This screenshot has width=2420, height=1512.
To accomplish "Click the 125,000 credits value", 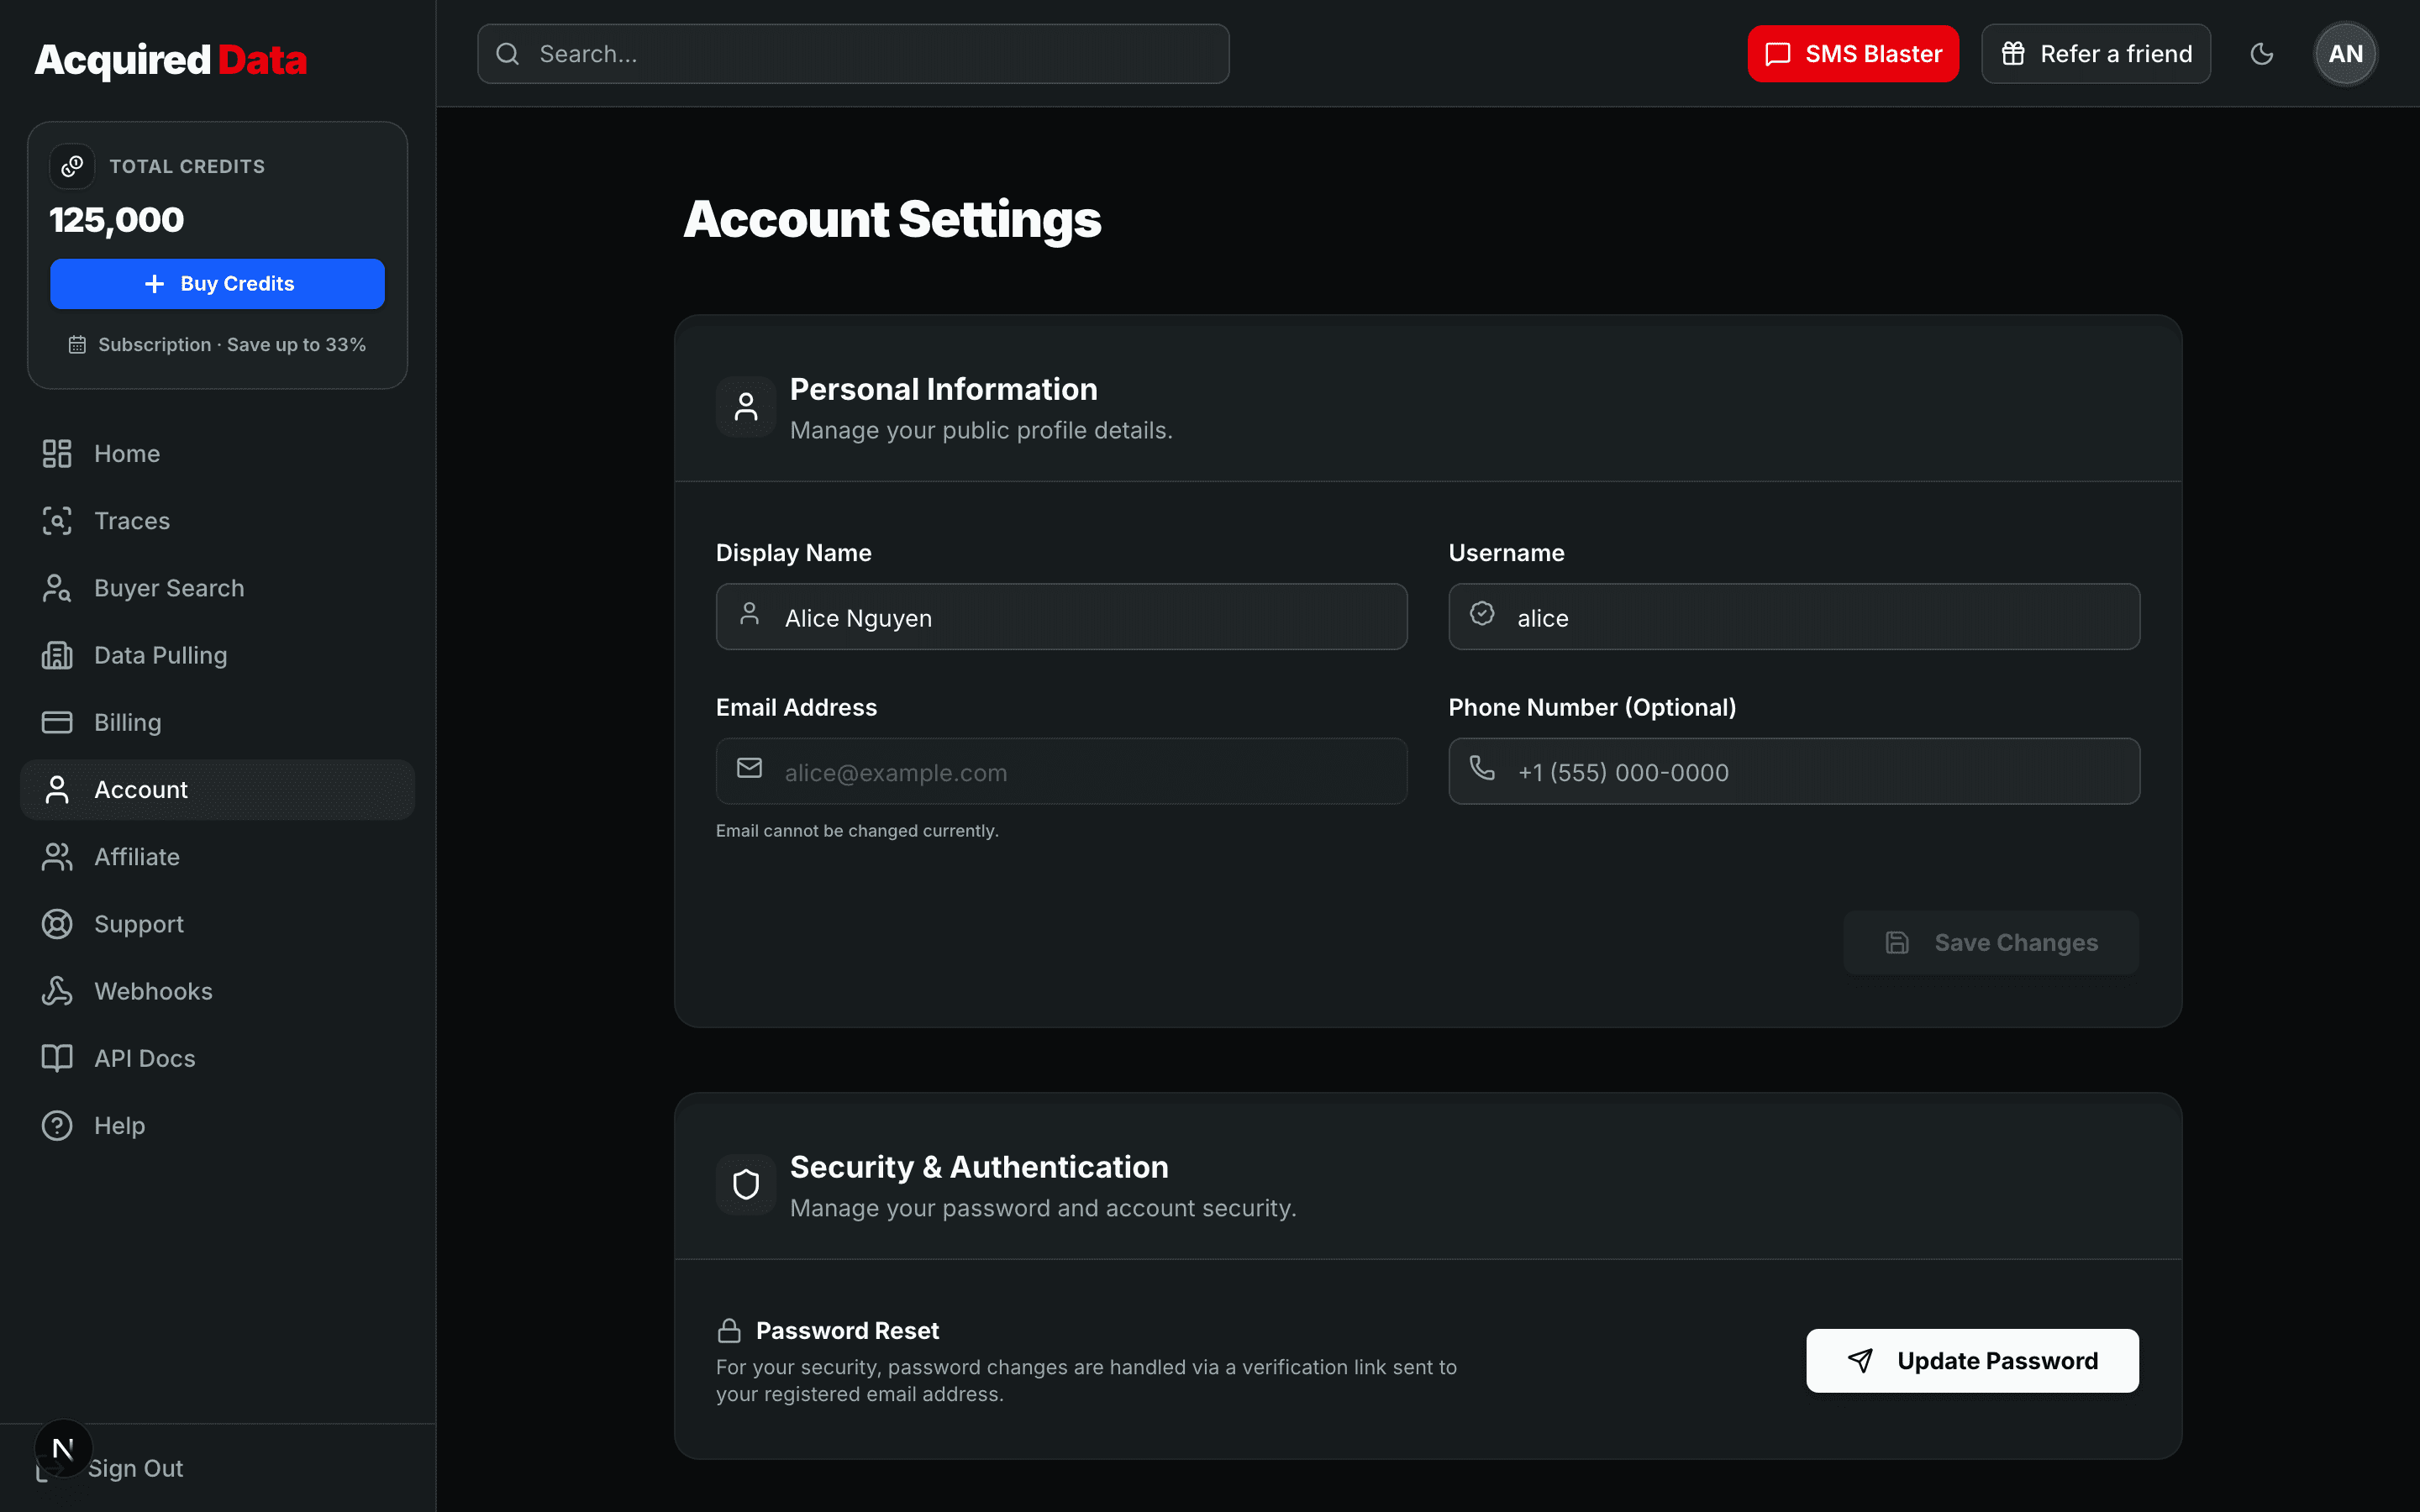I will tap(117, 220).
